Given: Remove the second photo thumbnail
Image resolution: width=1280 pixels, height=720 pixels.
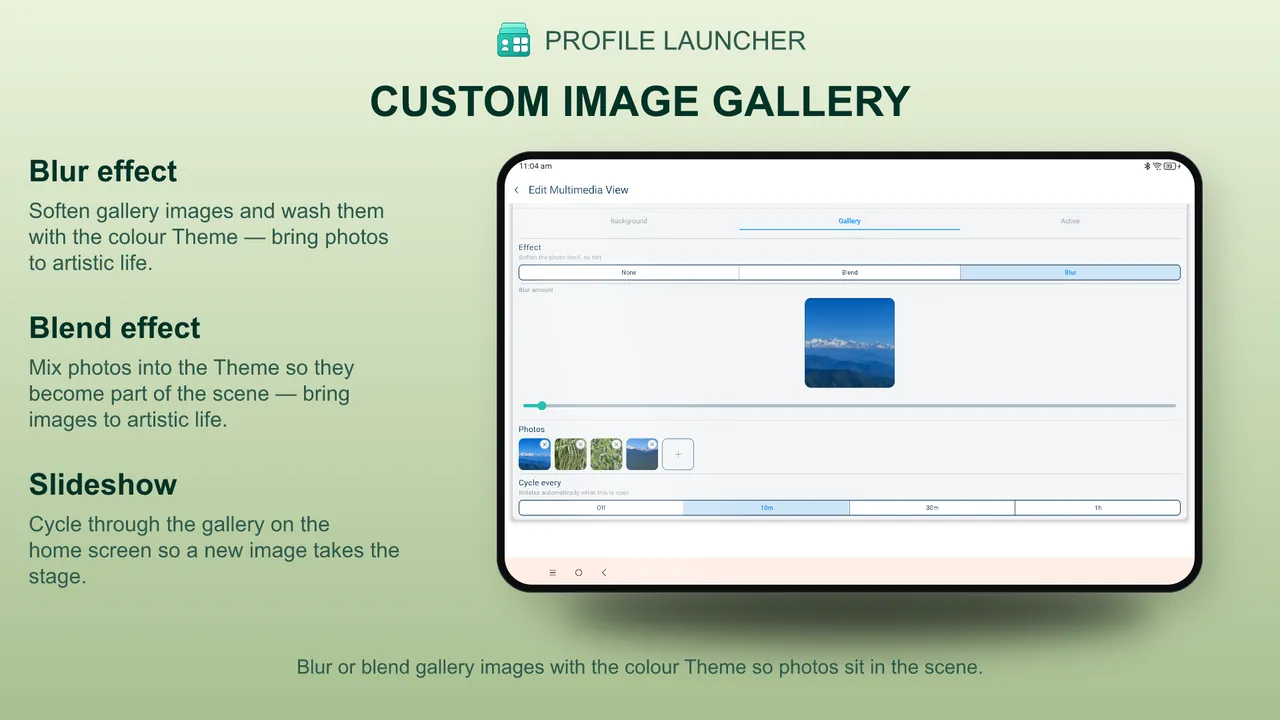Looking at the screenshot, I should 580,444.
